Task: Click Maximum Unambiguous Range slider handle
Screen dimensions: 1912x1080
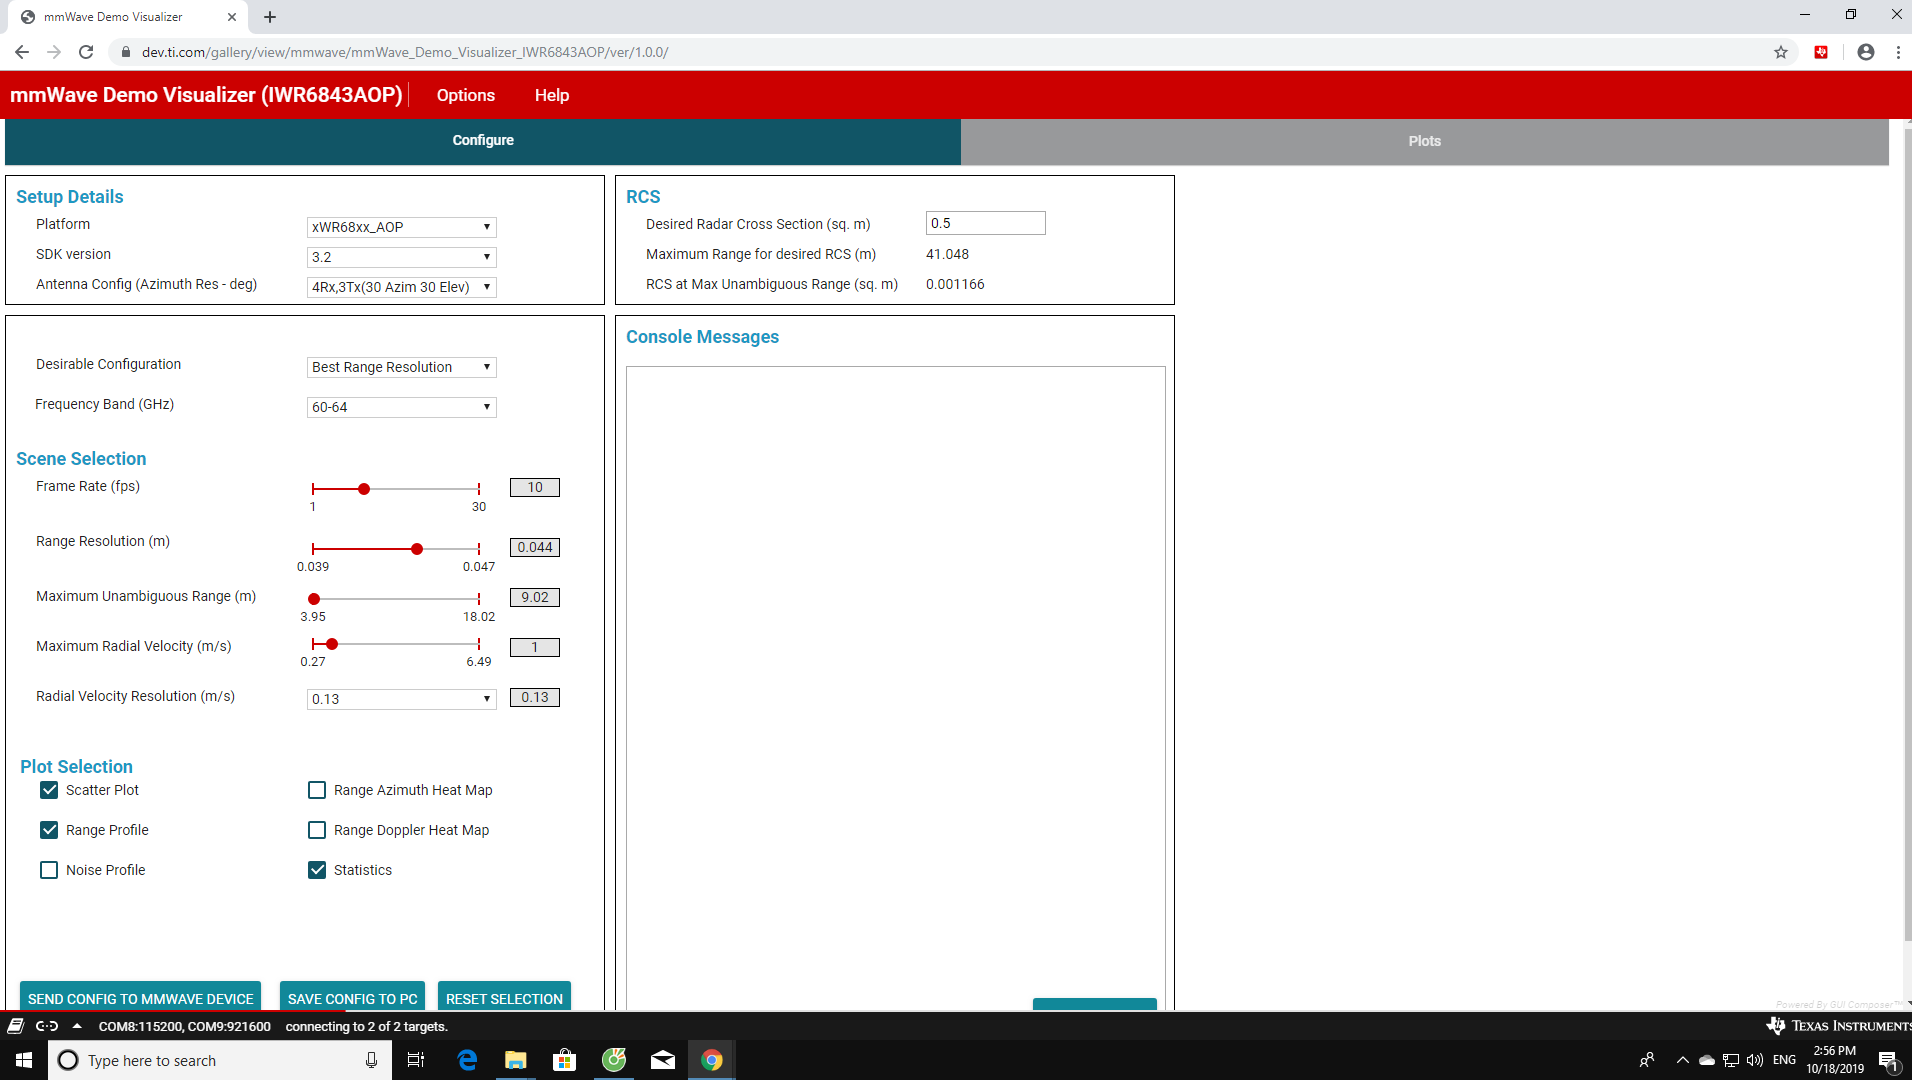Action: [x=314, y=599]
